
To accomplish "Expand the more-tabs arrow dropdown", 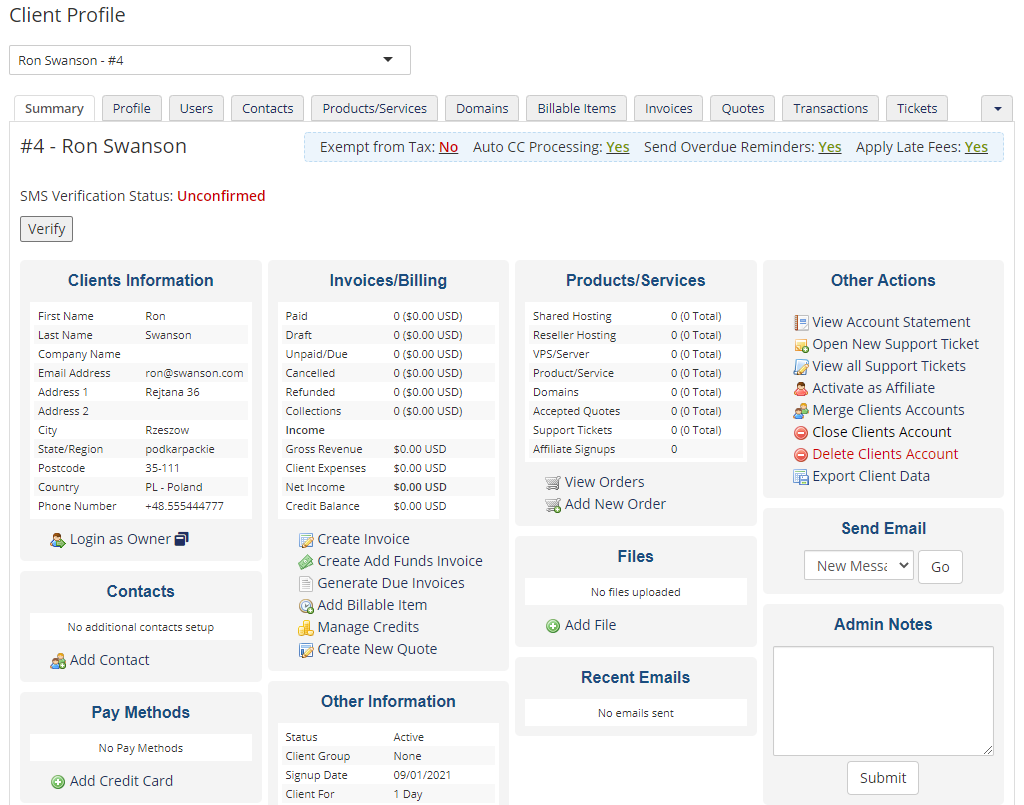I will pyautogui.click(x=997, y=108).
